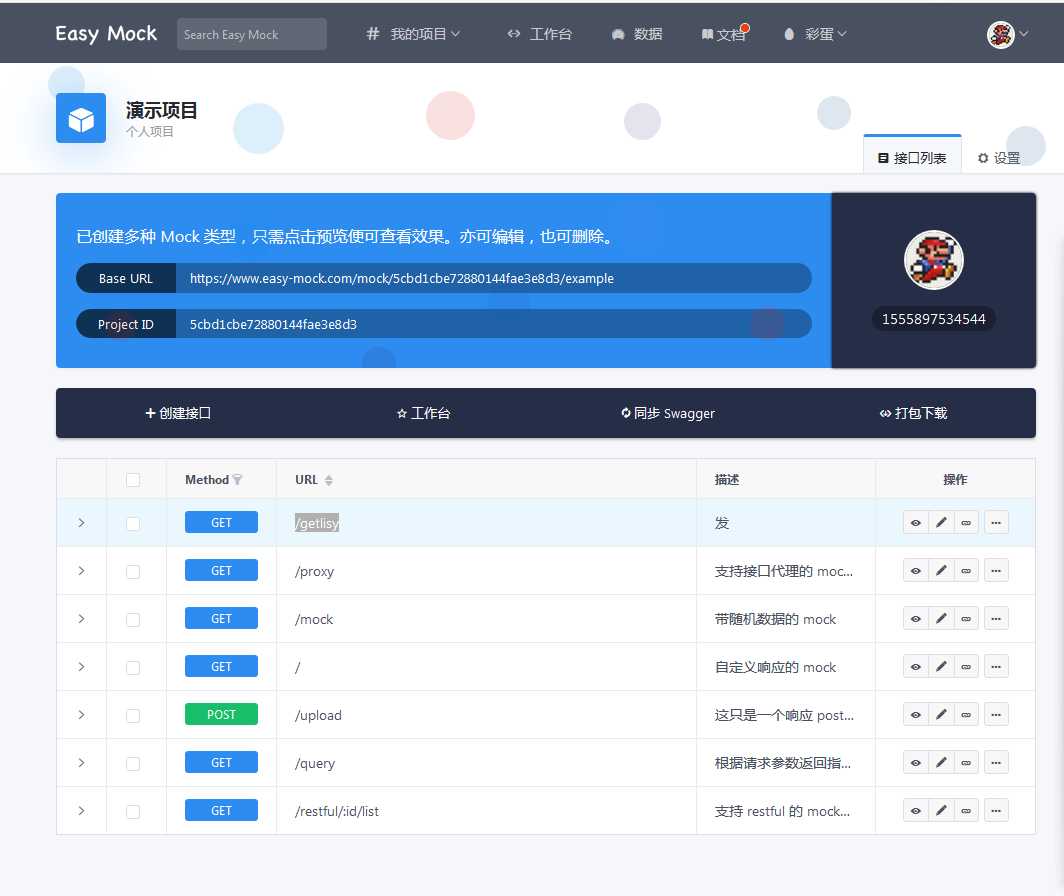Sort the table by URL column

click(328, 480)
